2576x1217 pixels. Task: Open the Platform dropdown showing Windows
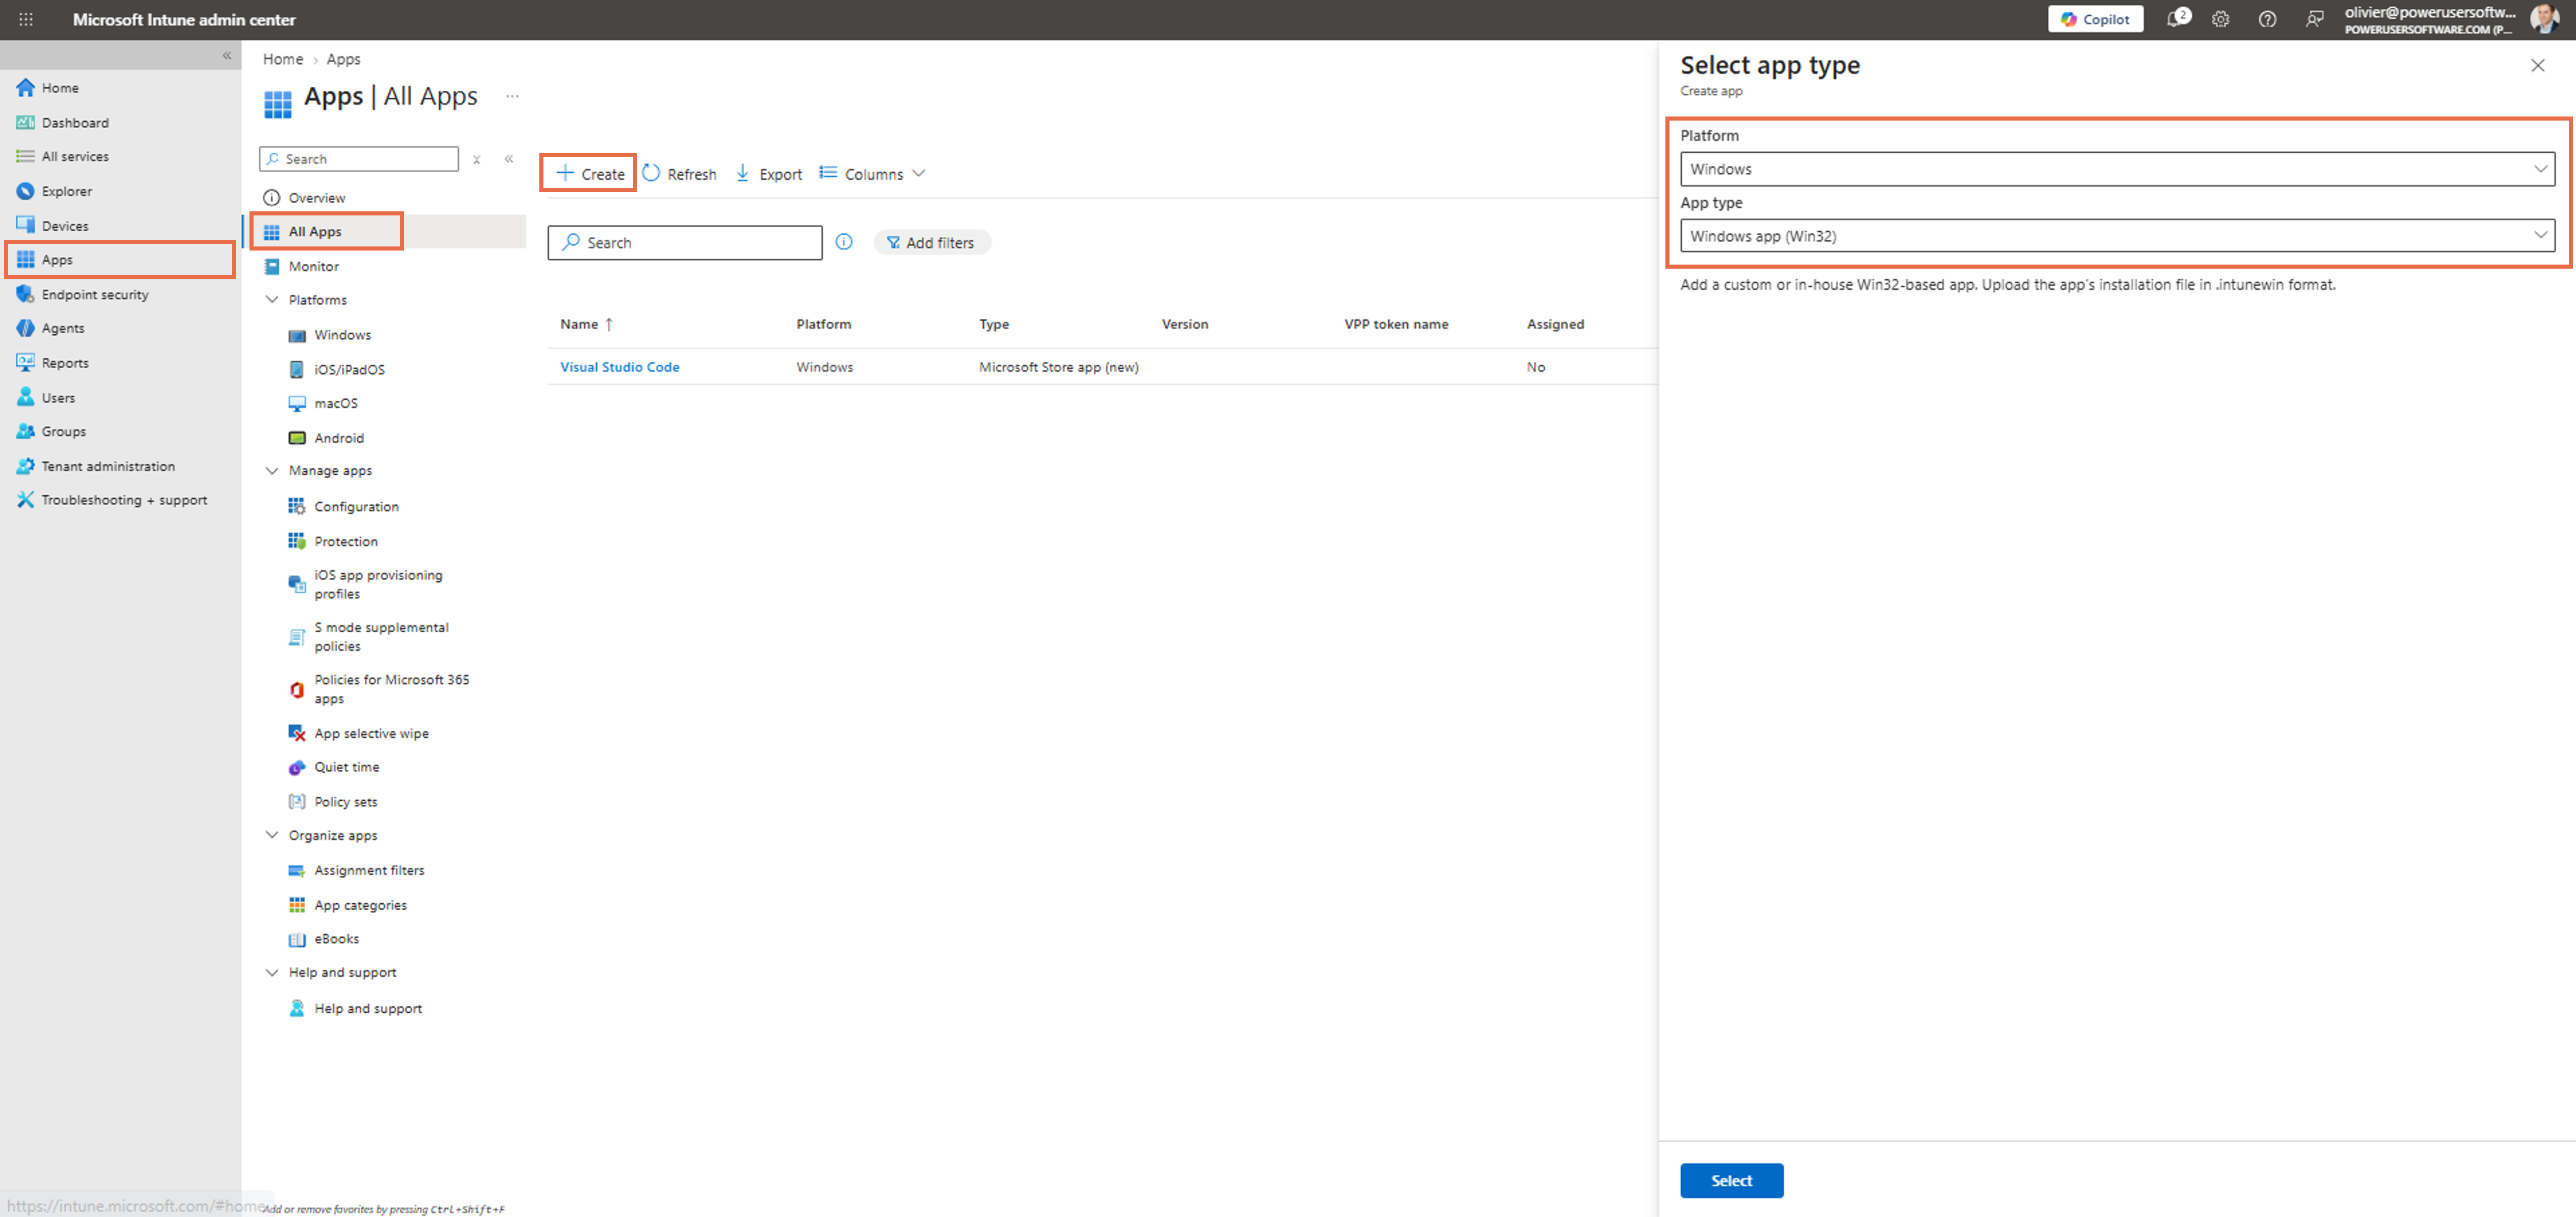(x=2117, y=169)
